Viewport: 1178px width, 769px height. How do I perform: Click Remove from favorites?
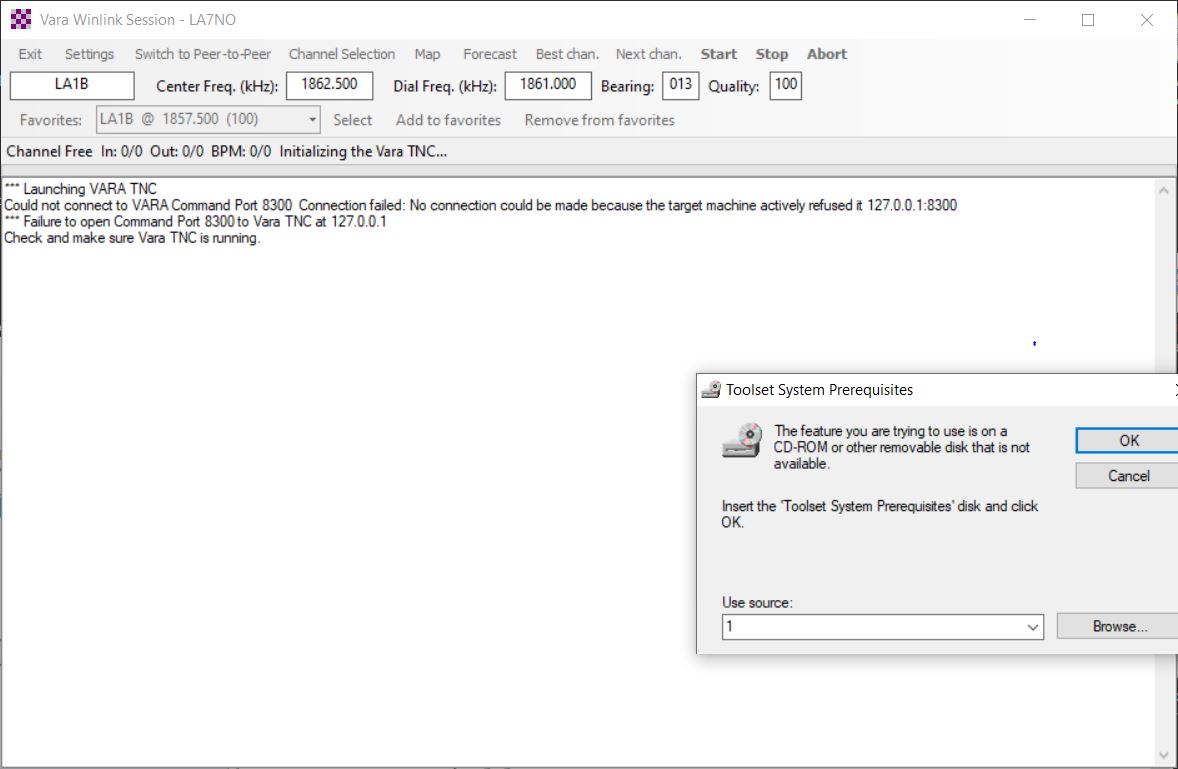tap(600, 120)
